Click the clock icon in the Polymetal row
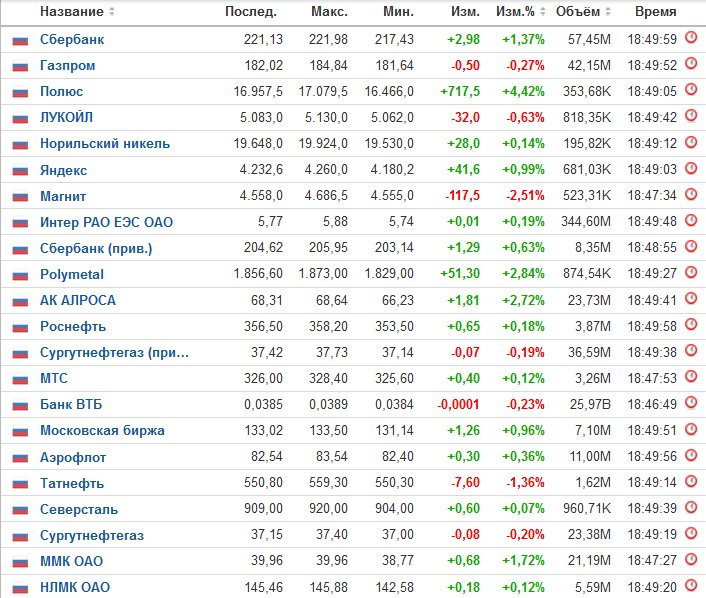706x598 pixels. click(691, 272)
